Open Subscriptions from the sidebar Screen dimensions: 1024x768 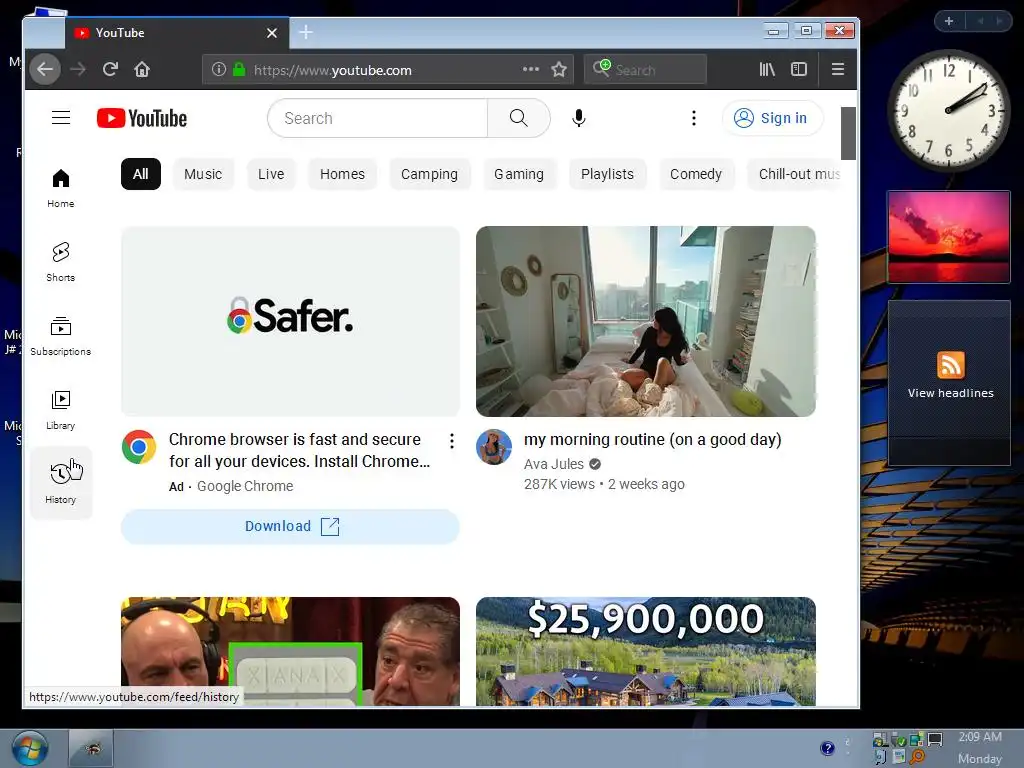[x=61, y=336]
